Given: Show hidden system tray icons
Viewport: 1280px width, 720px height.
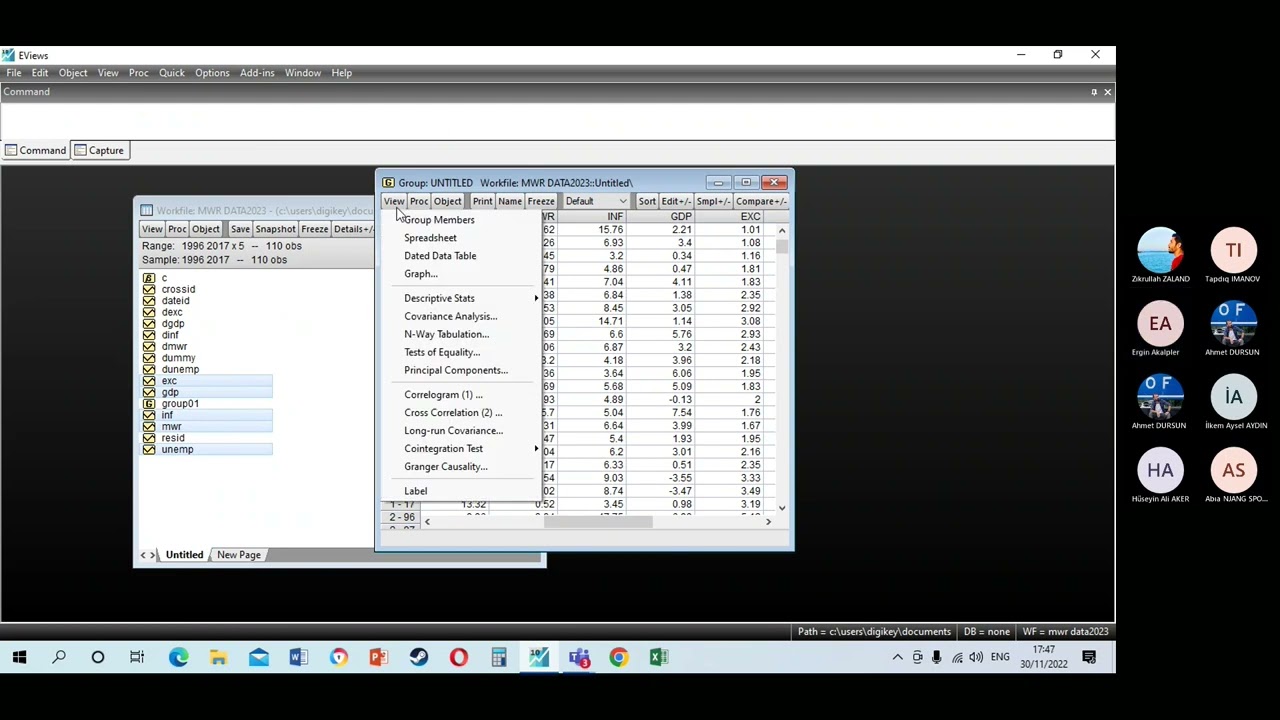Looking at the screenshot, I should coord(897,657).
